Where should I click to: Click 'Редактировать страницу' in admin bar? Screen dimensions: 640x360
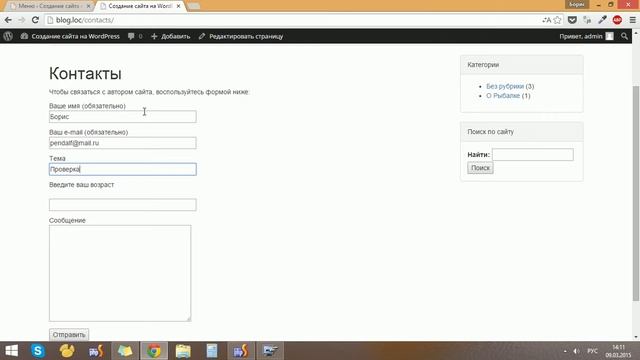(241, 36)
